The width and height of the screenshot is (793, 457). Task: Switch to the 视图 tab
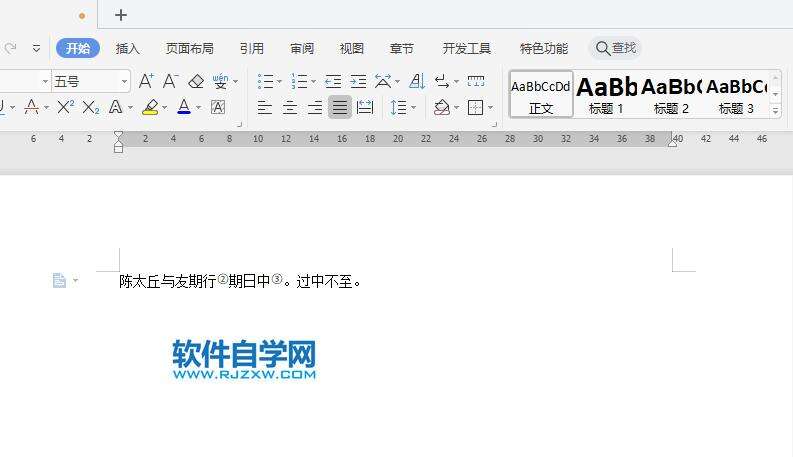[351, 49]
